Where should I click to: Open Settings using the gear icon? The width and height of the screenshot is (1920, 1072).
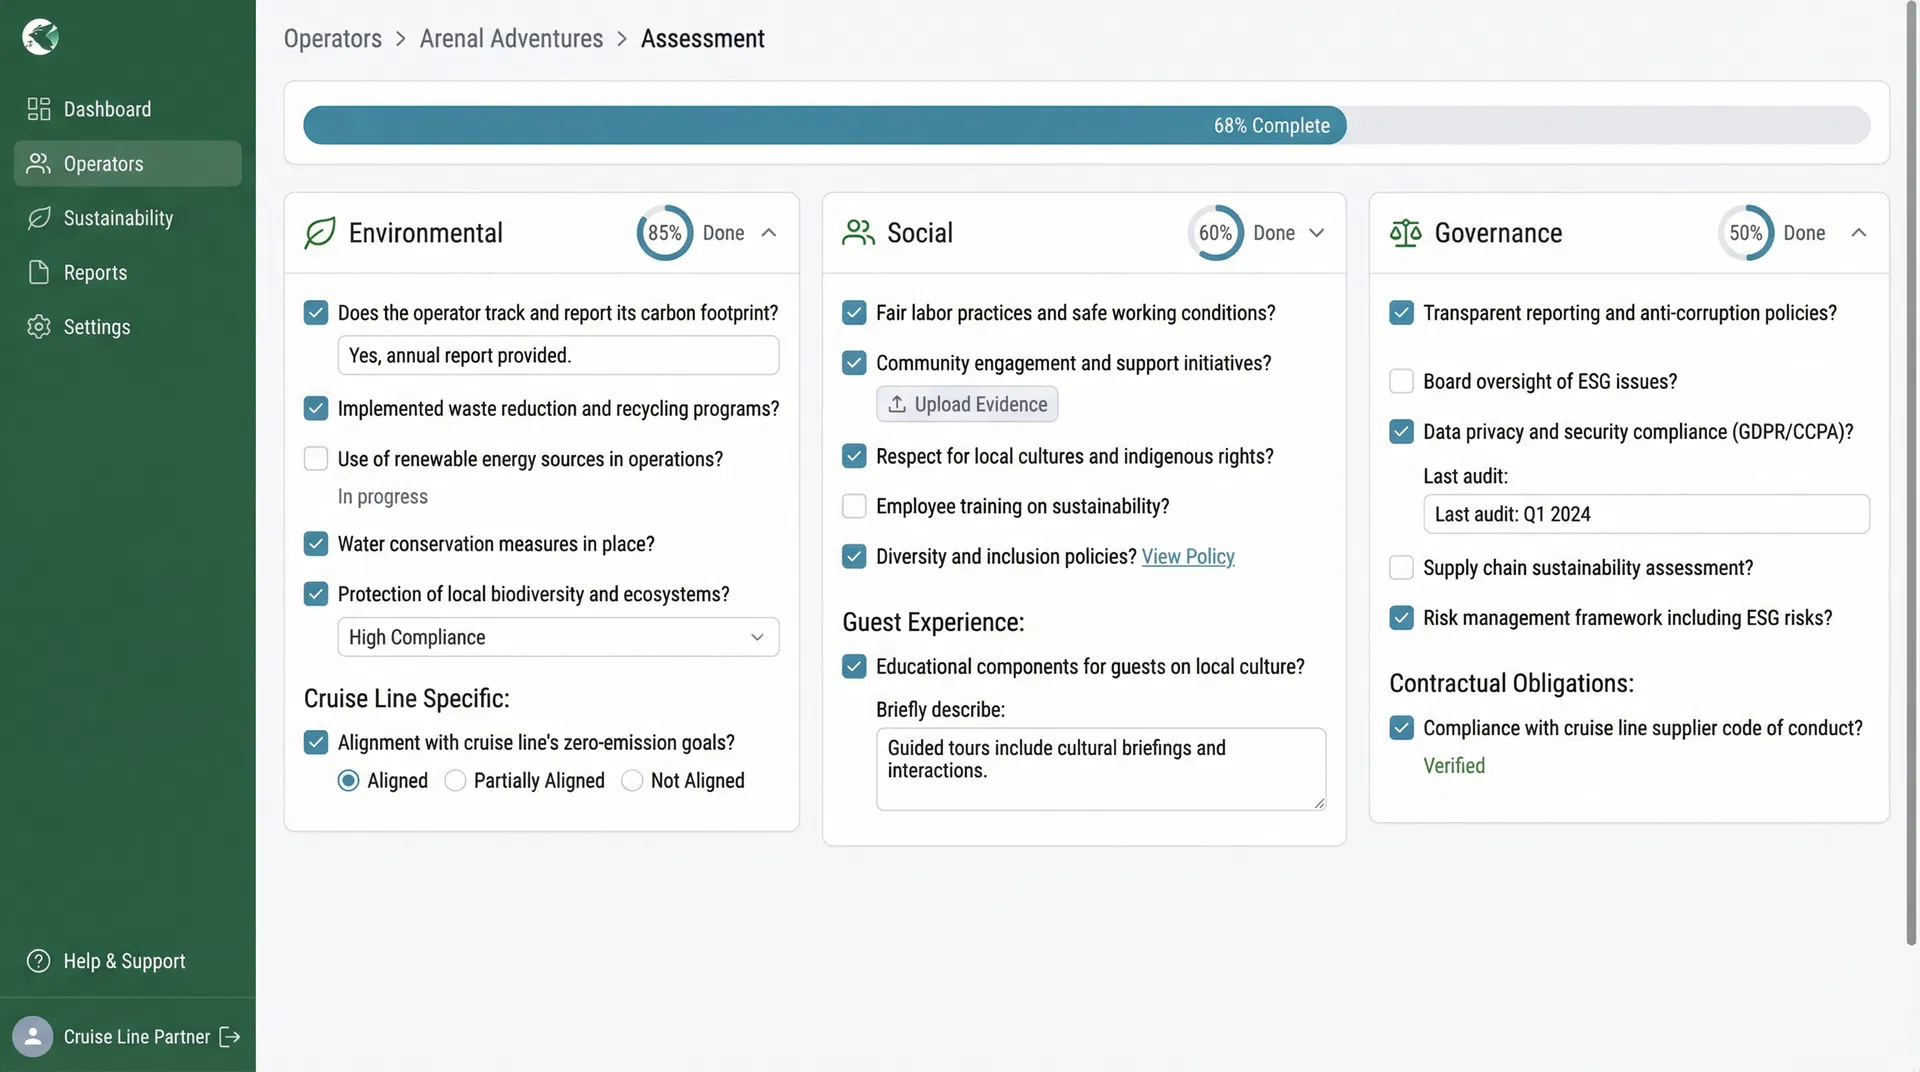[x=39, y=326]
